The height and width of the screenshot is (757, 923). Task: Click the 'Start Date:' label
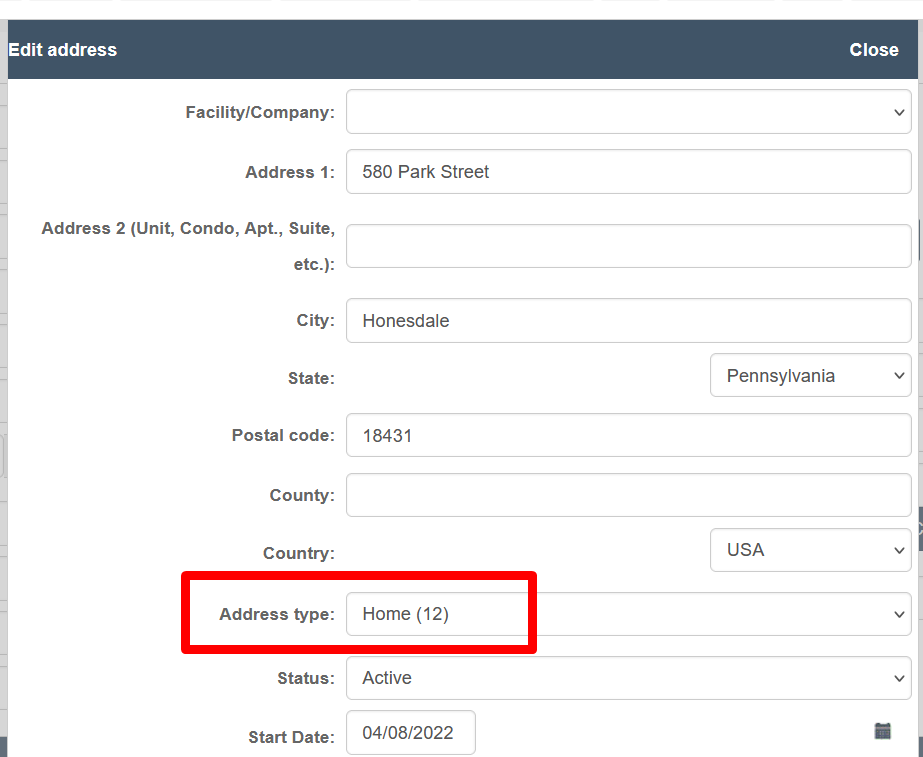click(291, 738)
